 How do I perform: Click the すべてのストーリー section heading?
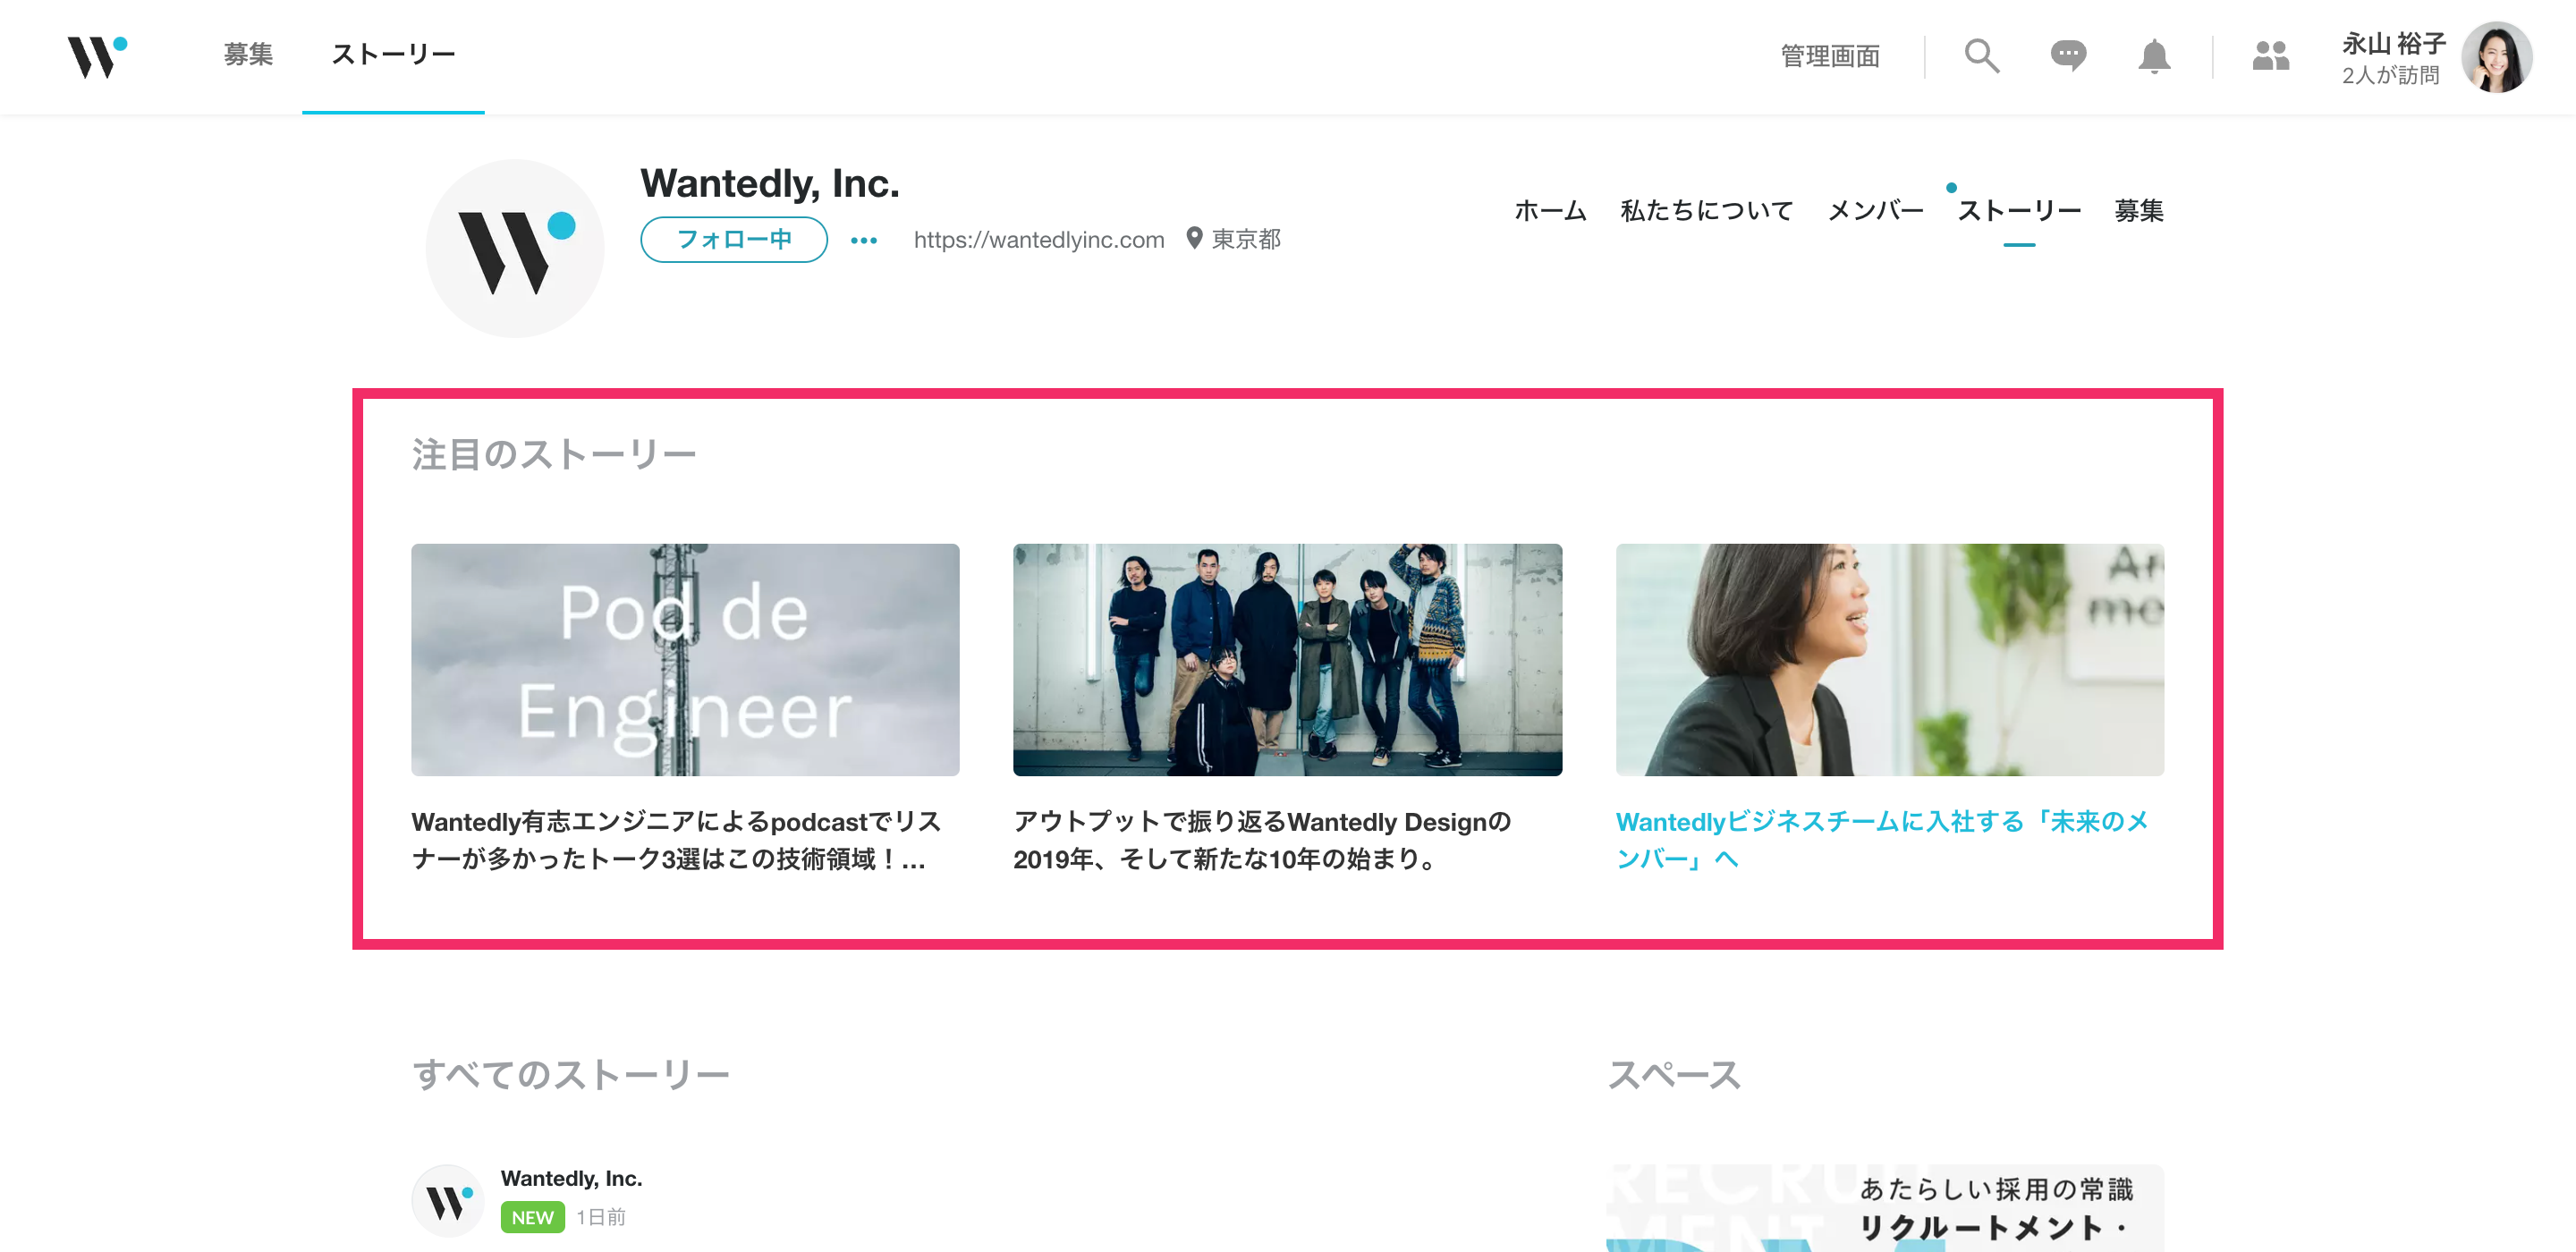click(571, 1074)
